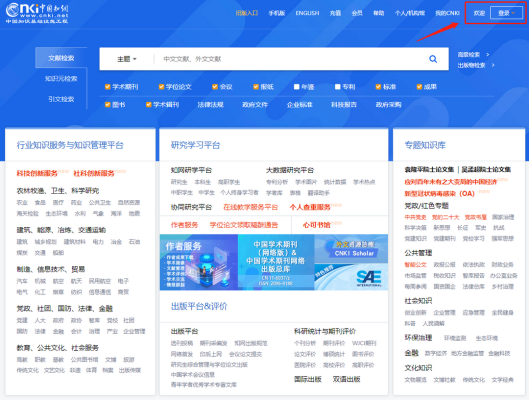Open 国际出版 link

(308, 379)
